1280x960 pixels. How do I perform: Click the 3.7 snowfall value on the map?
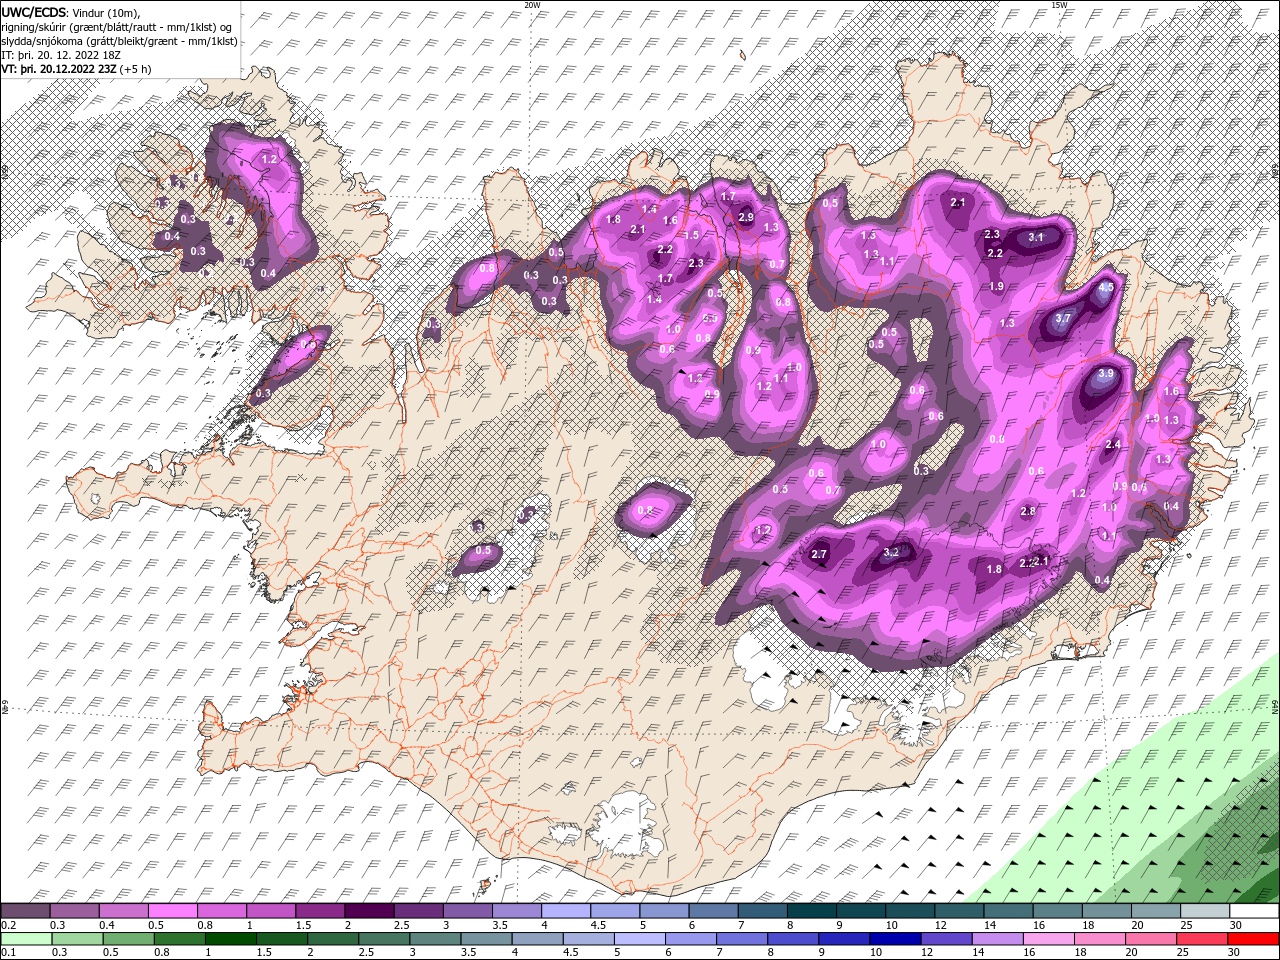[1063, 319]
